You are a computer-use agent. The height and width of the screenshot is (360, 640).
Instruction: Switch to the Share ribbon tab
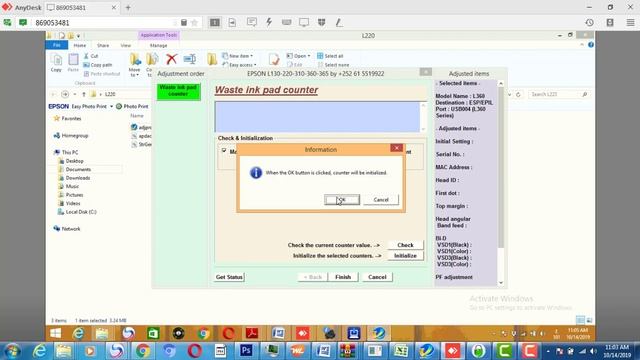[103, 45]
